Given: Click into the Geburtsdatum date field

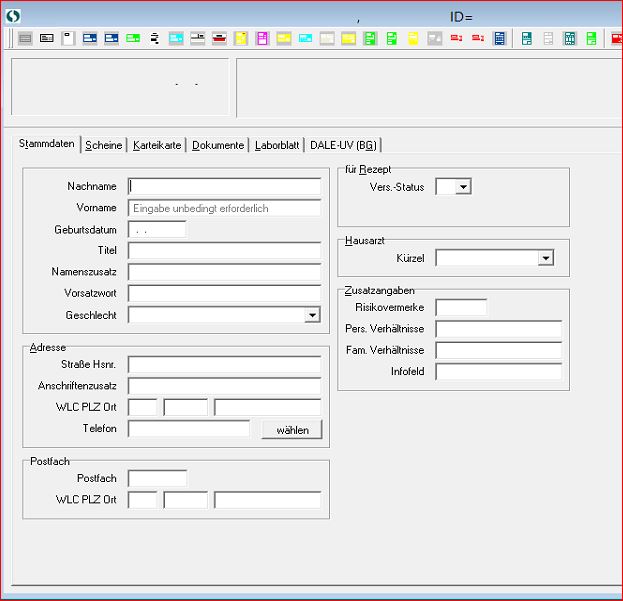Looking at the screenshot, I should (x=157, y=229).
